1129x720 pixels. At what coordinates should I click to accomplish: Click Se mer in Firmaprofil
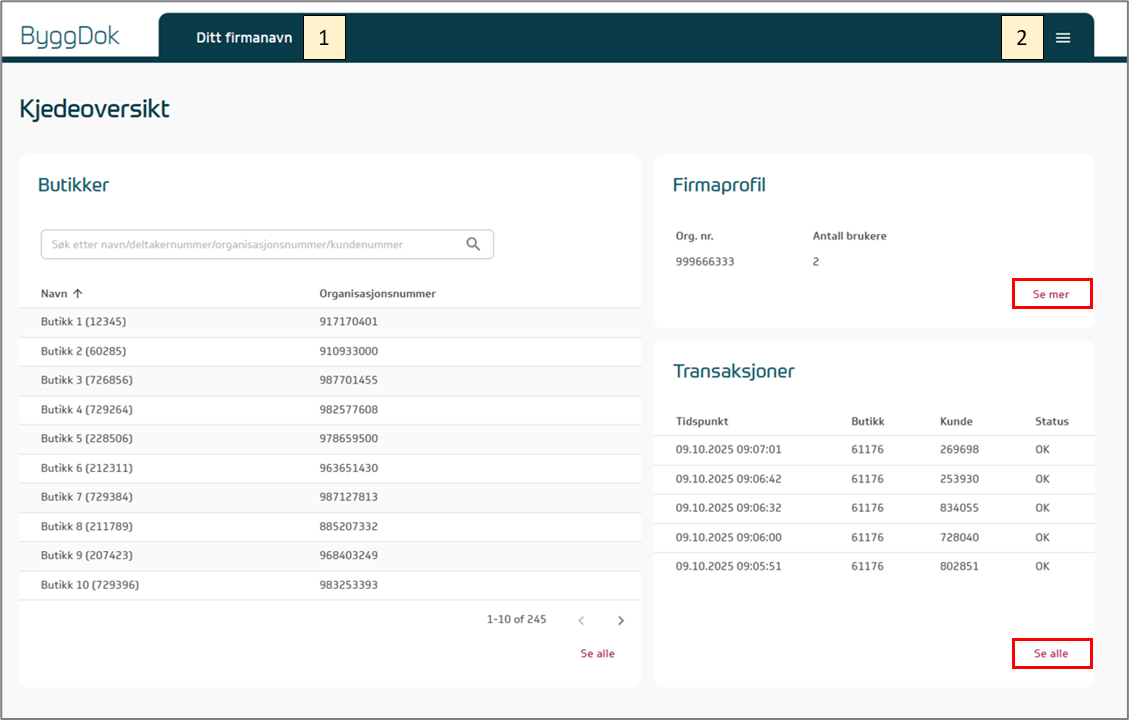coord(1051,294)
